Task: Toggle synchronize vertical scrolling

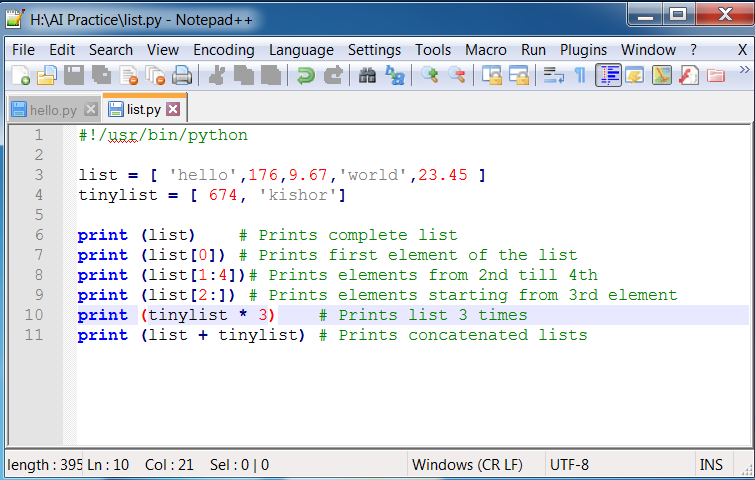Action: coord(492,76)
